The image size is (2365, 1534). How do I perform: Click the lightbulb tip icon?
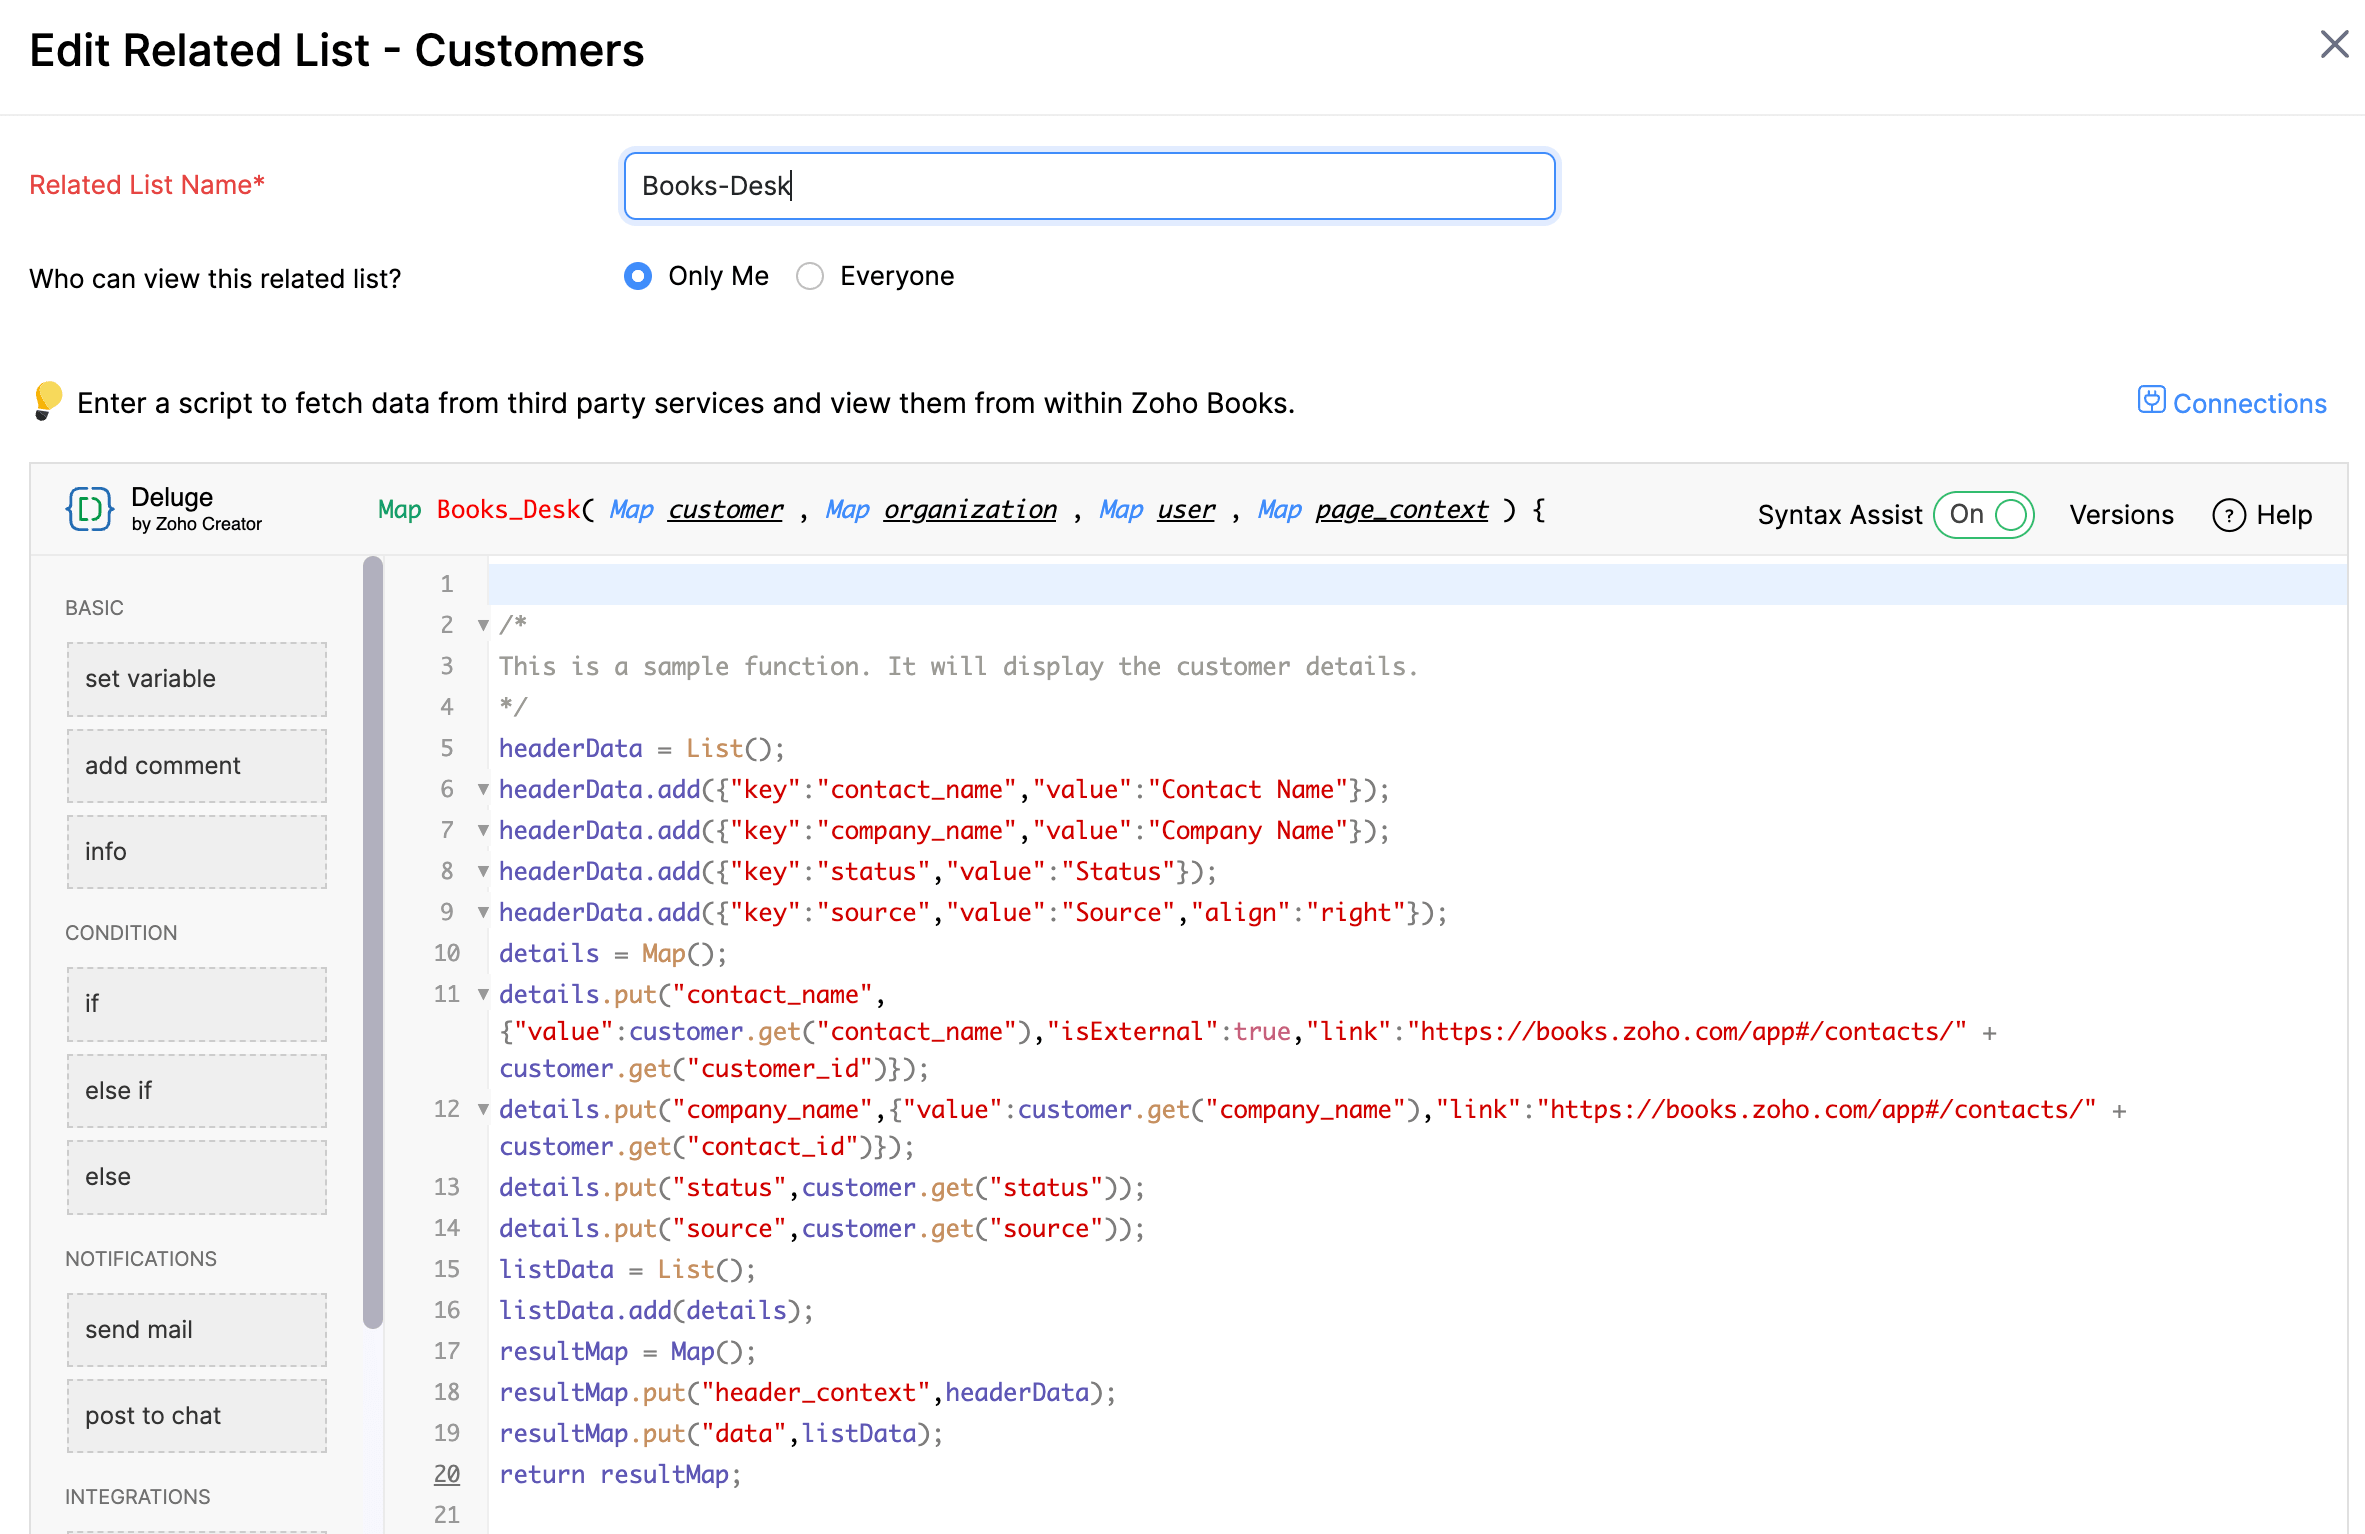[x=46, y=402]
